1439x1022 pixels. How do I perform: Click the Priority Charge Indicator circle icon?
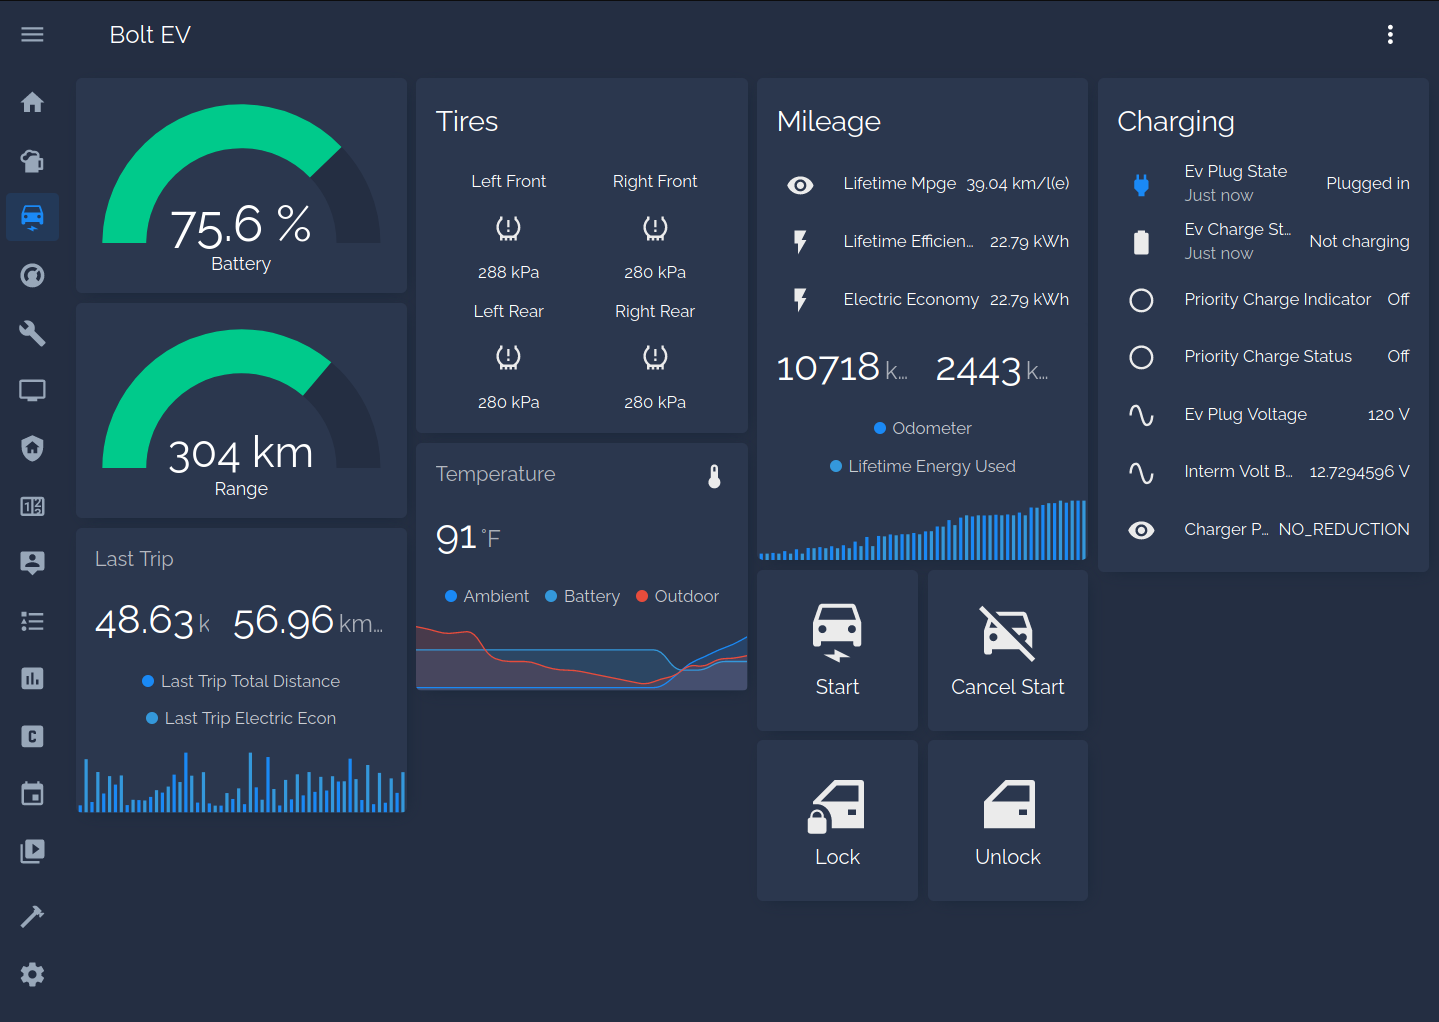tap(1141, 300)
